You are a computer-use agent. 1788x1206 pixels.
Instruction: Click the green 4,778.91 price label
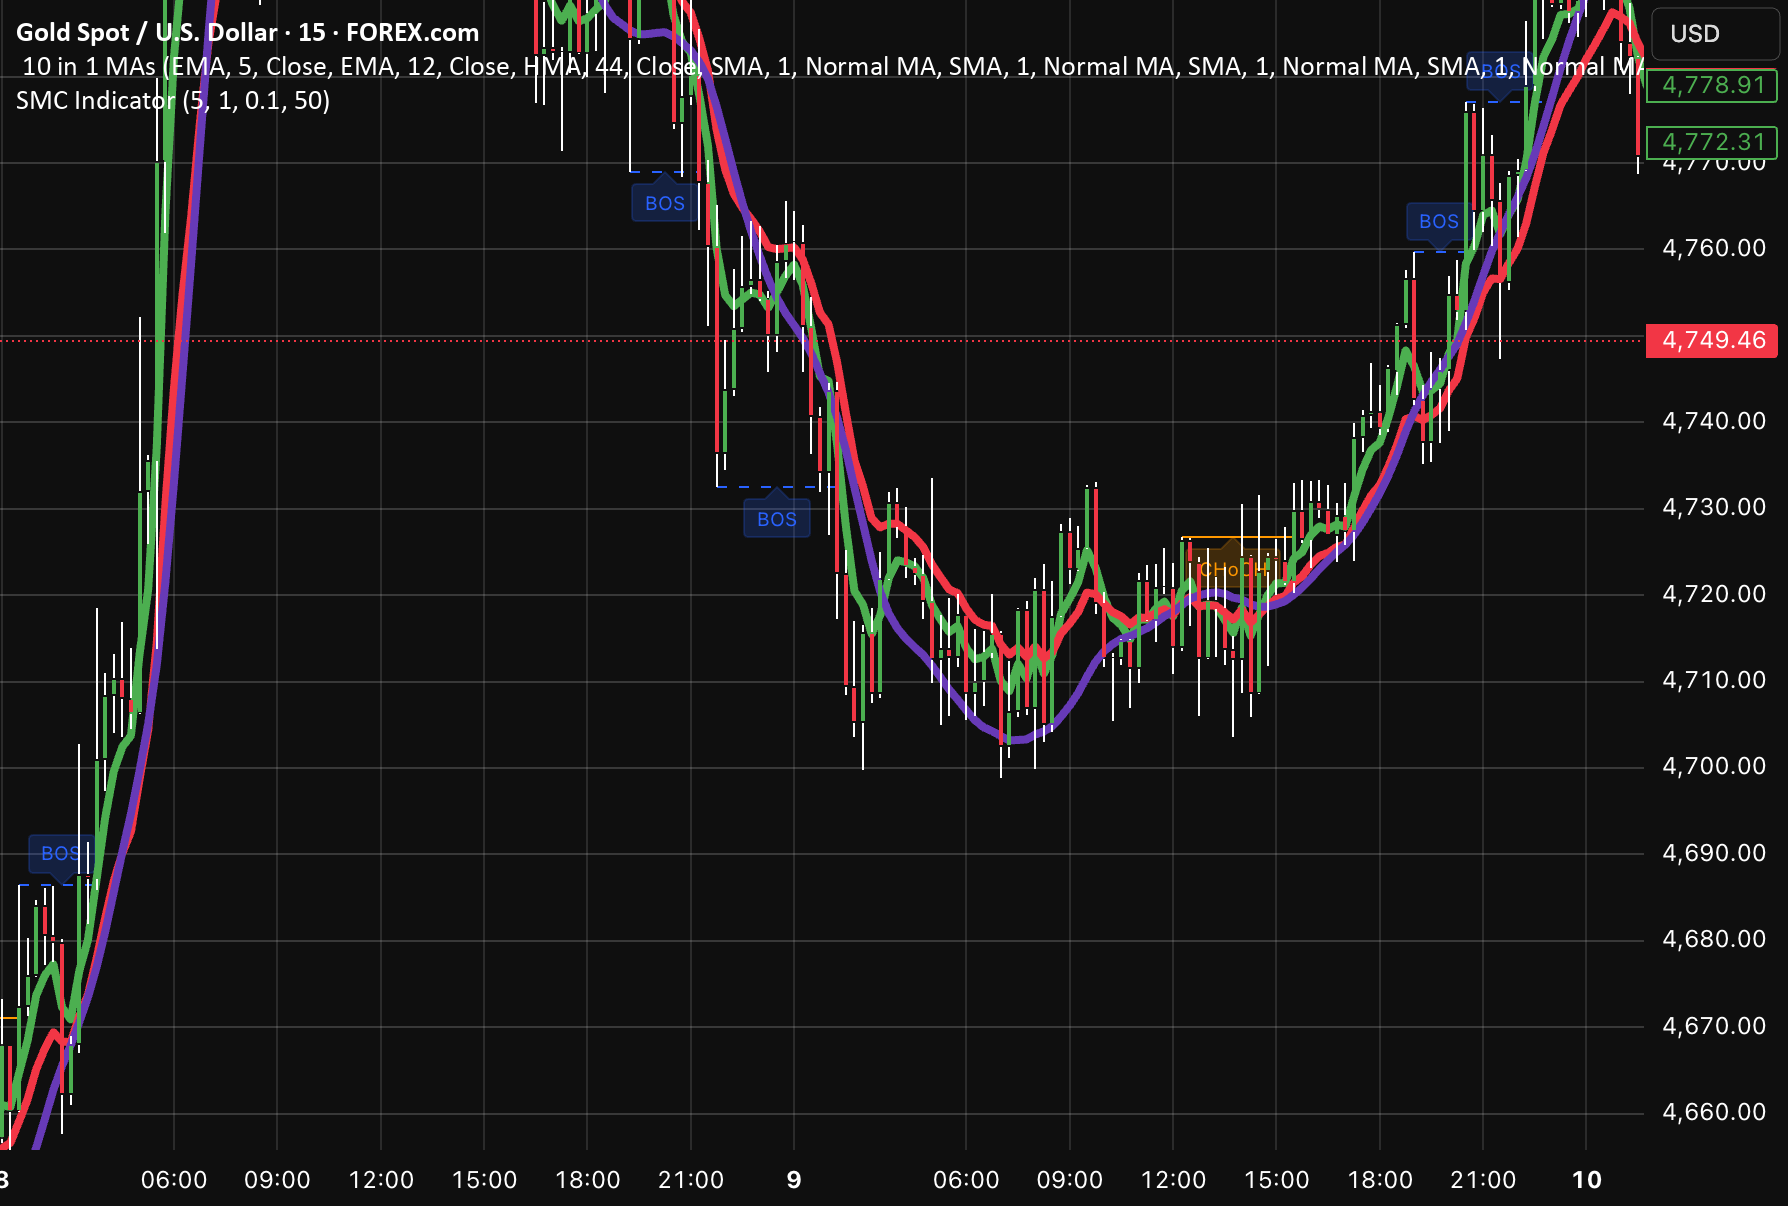1712,85
